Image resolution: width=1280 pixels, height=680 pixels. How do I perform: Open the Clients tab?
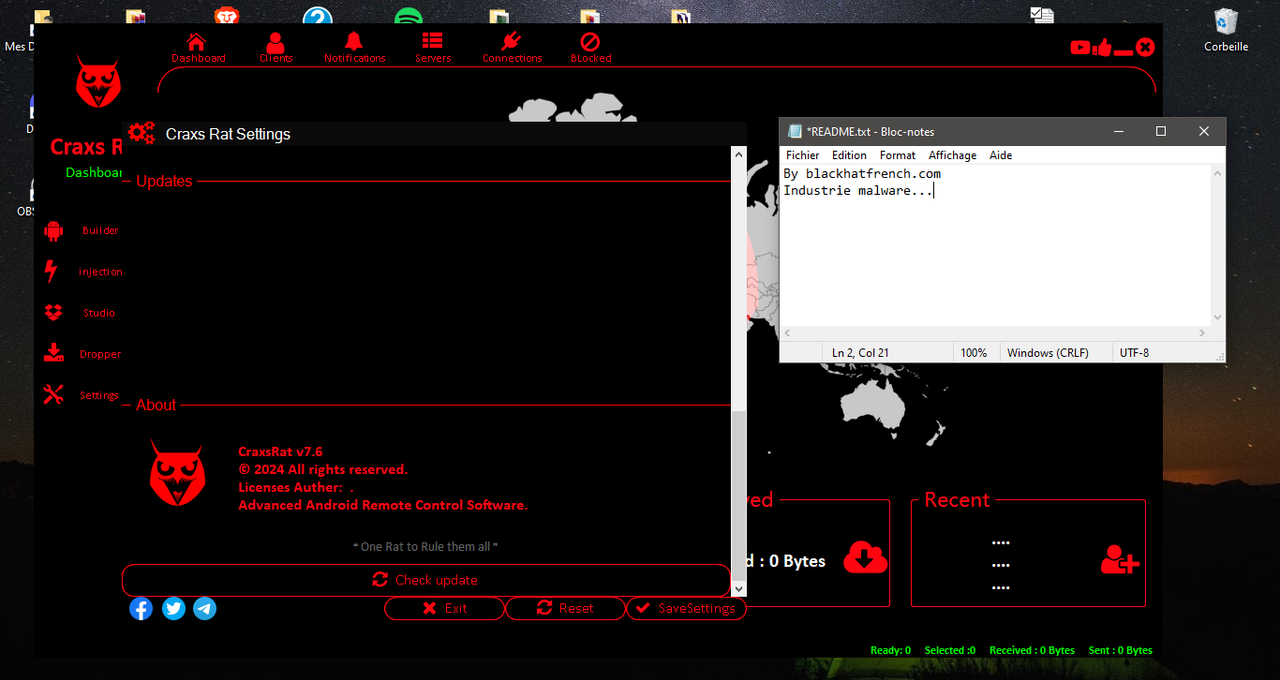(x=276, y=48)
